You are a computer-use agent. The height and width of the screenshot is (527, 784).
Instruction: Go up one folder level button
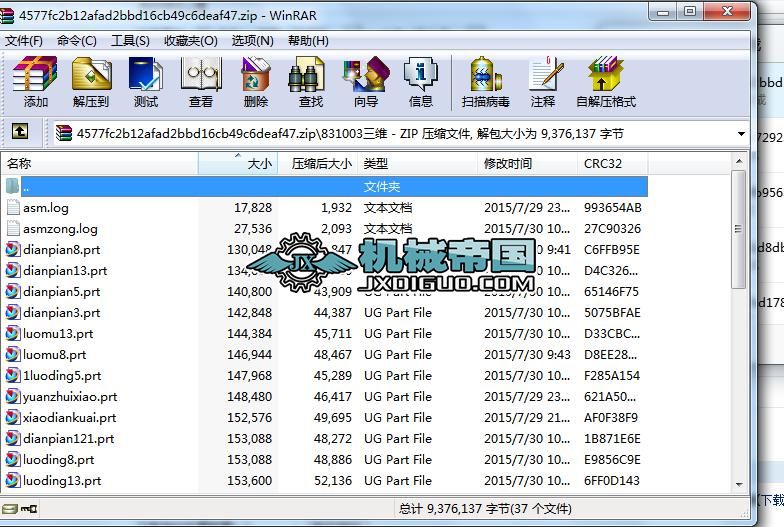coord(20,132)
